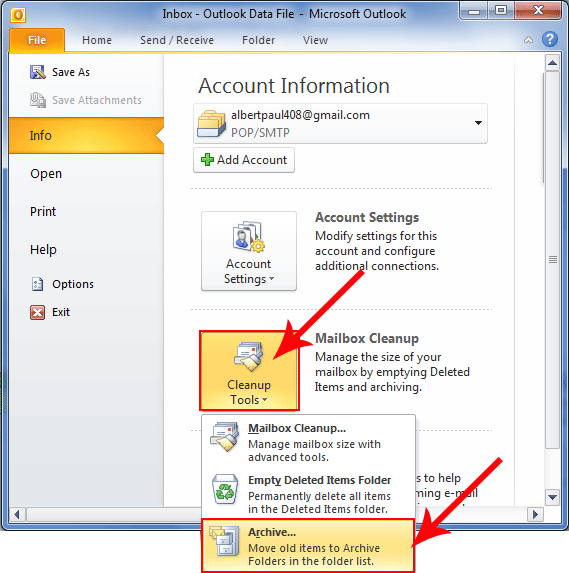Image resolution: width=569 pixels, height=573 pixels.
Task: Select Print in the backstage sidebar
Action: point(43,212)
